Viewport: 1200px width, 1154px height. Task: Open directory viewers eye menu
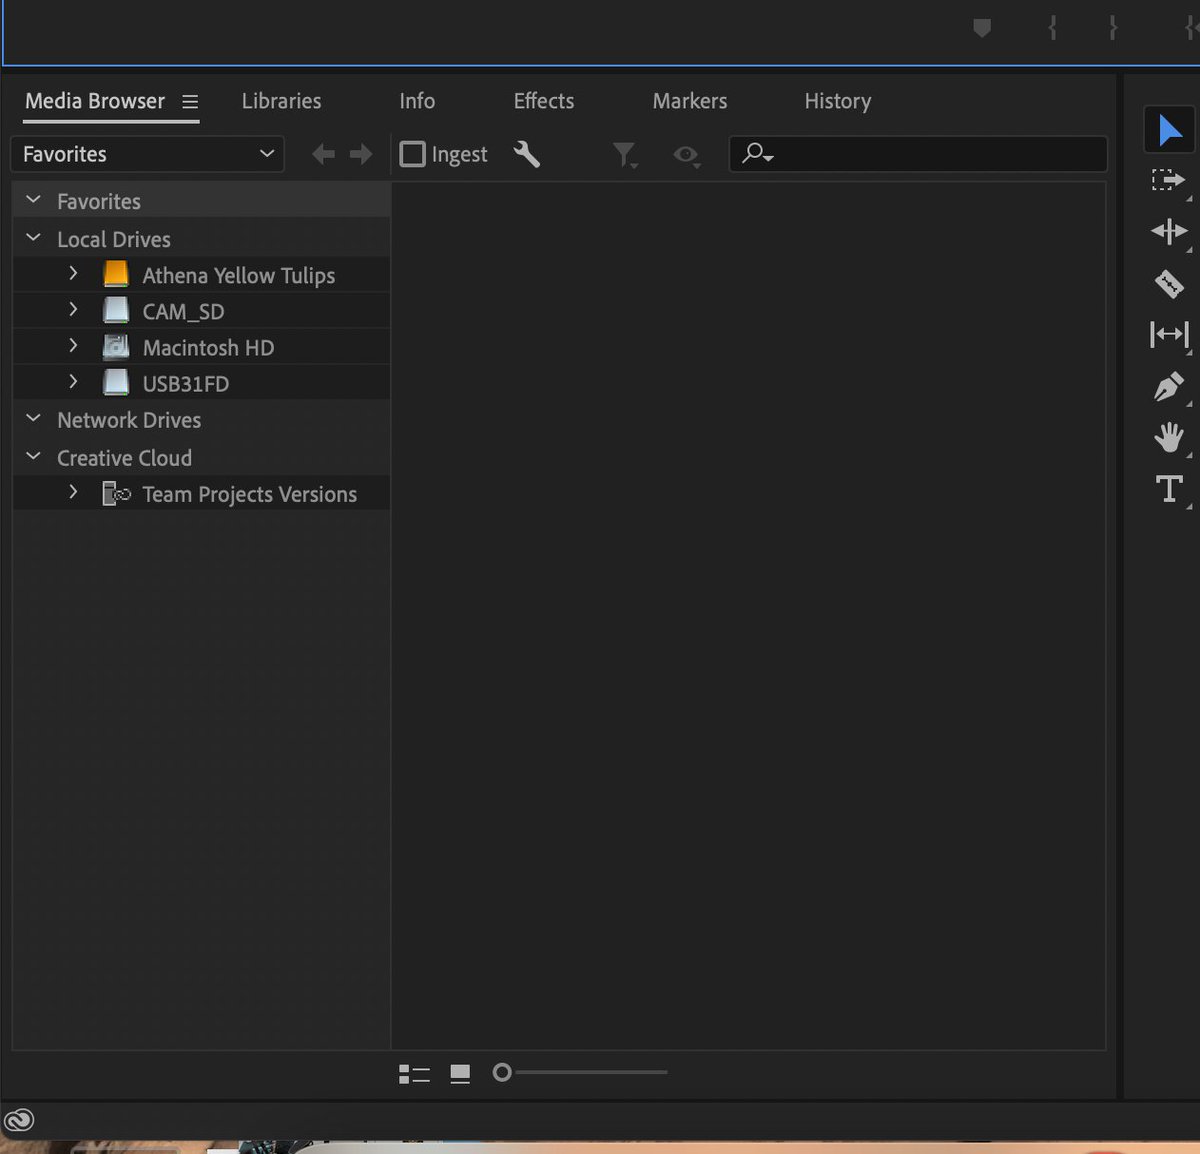(686, 155)
